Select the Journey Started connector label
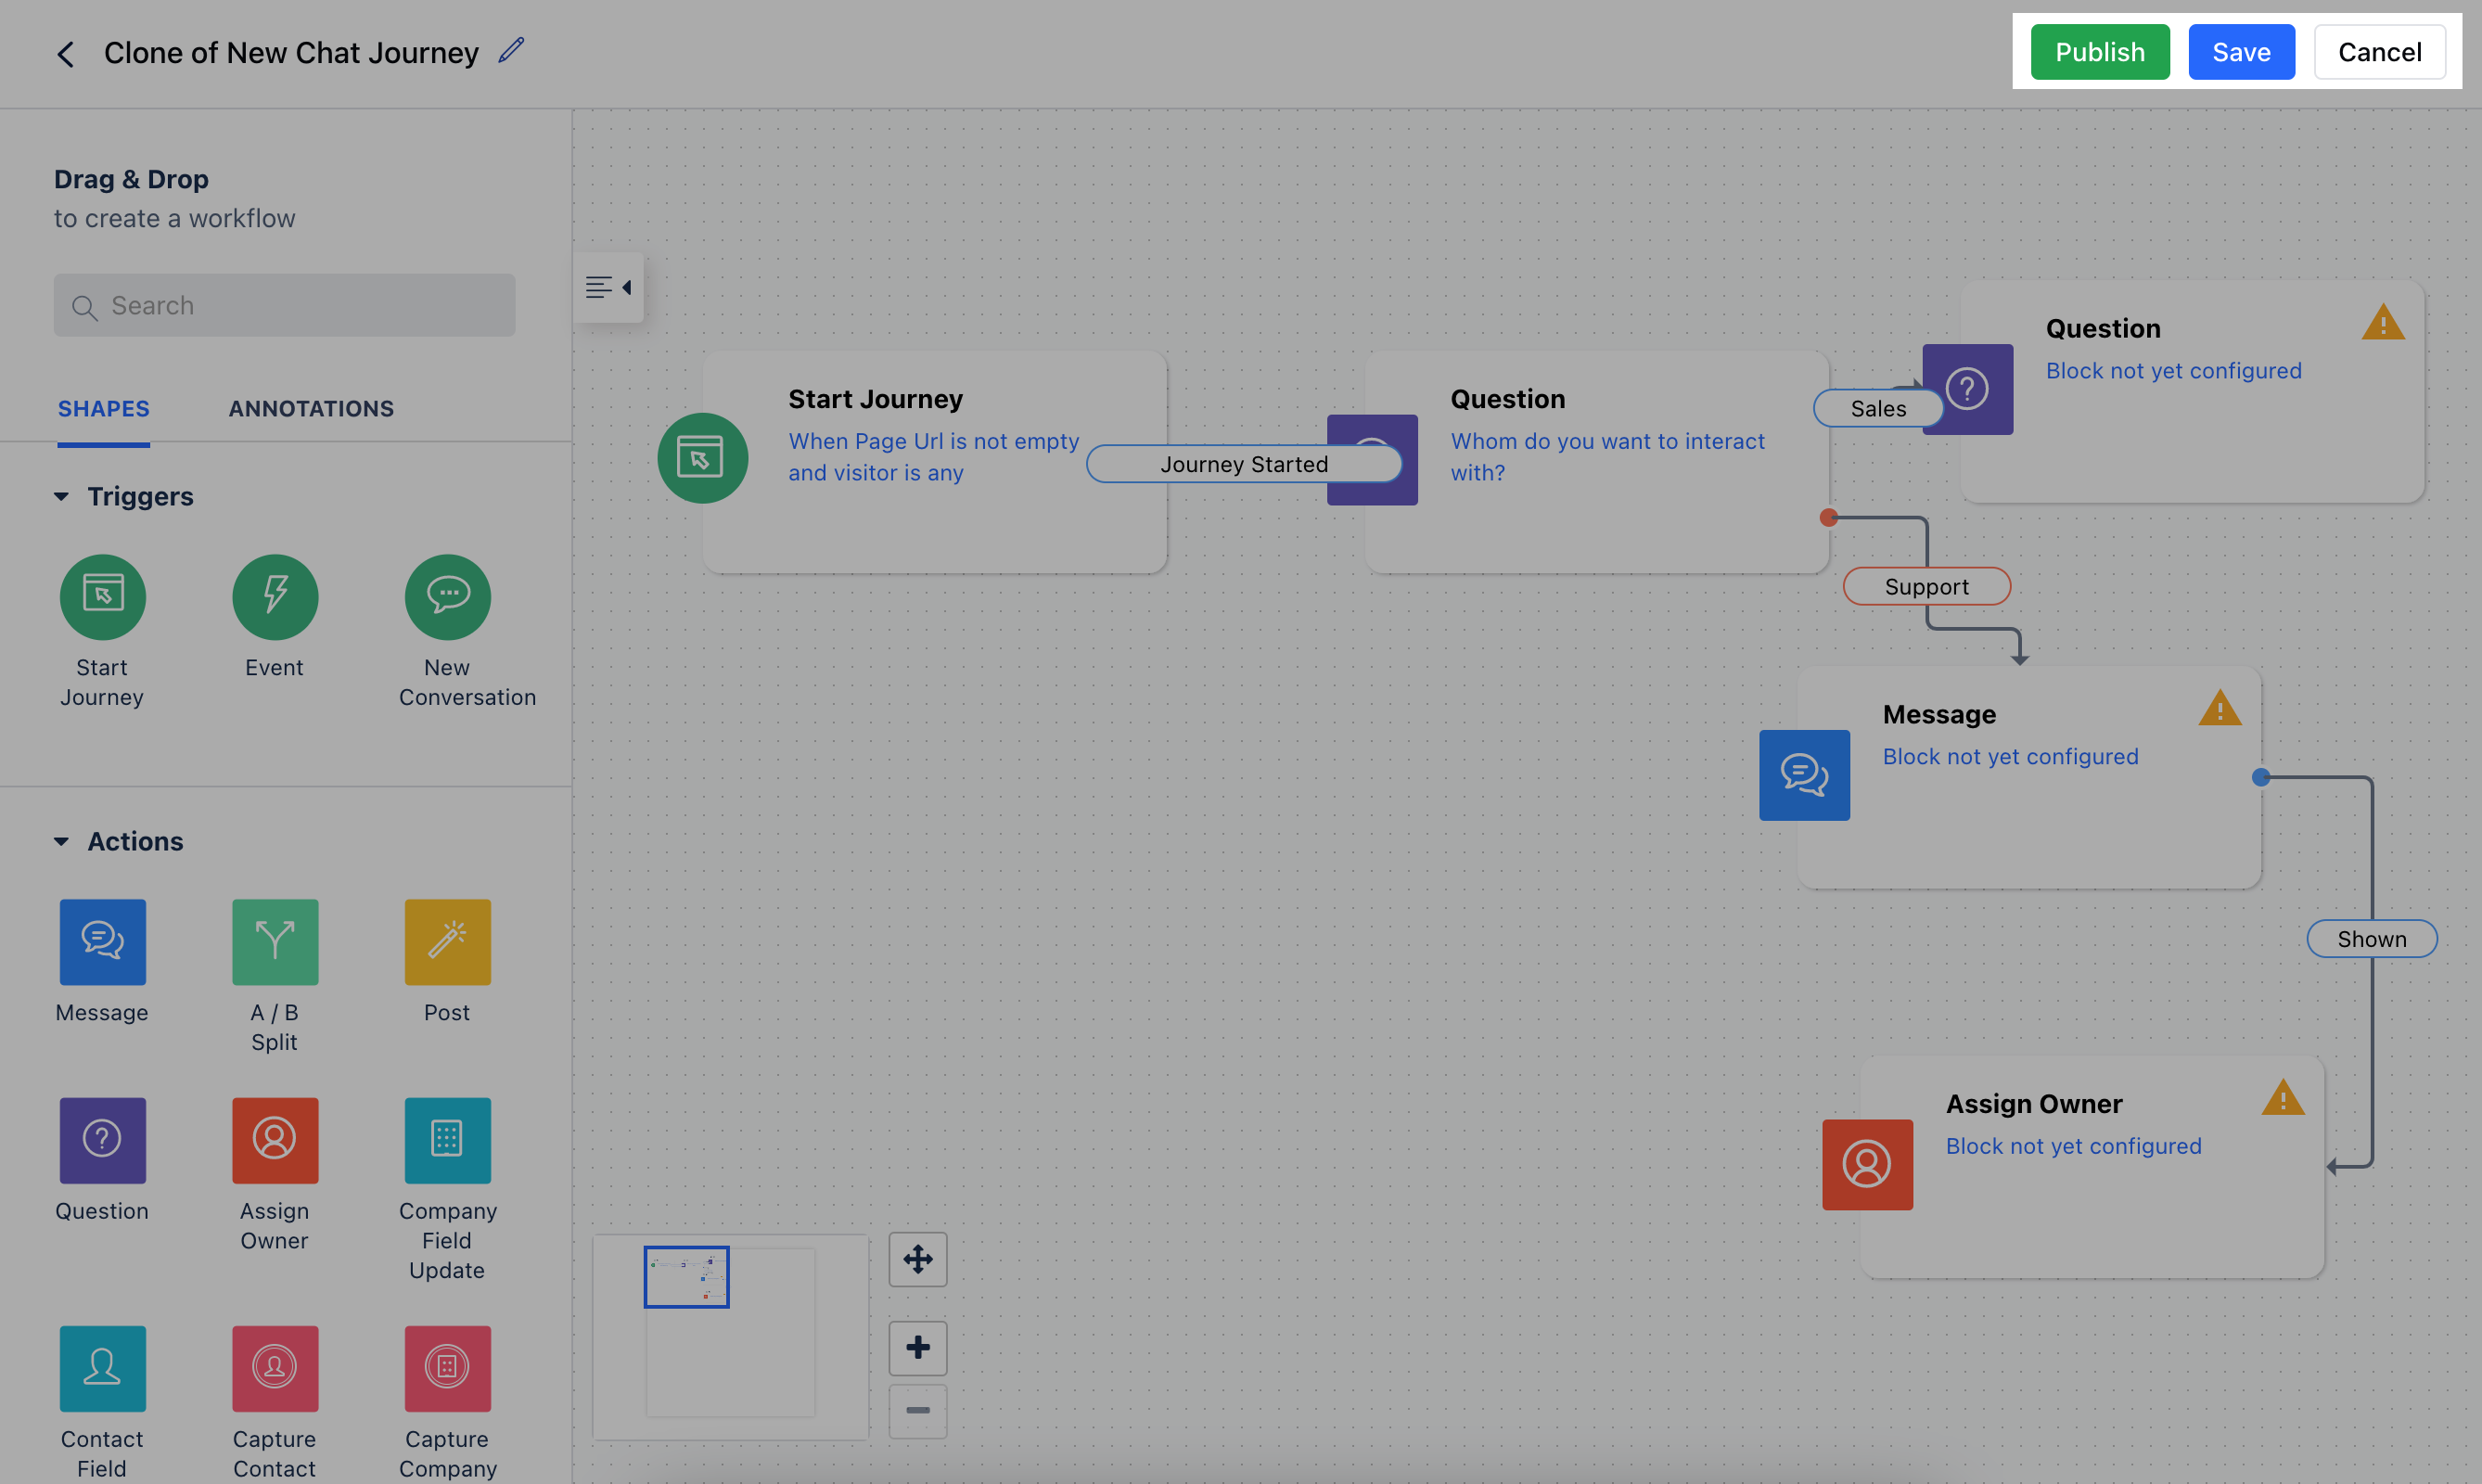Image resolution: width=2482 pixels, height=1484 pixels. 1243,464
